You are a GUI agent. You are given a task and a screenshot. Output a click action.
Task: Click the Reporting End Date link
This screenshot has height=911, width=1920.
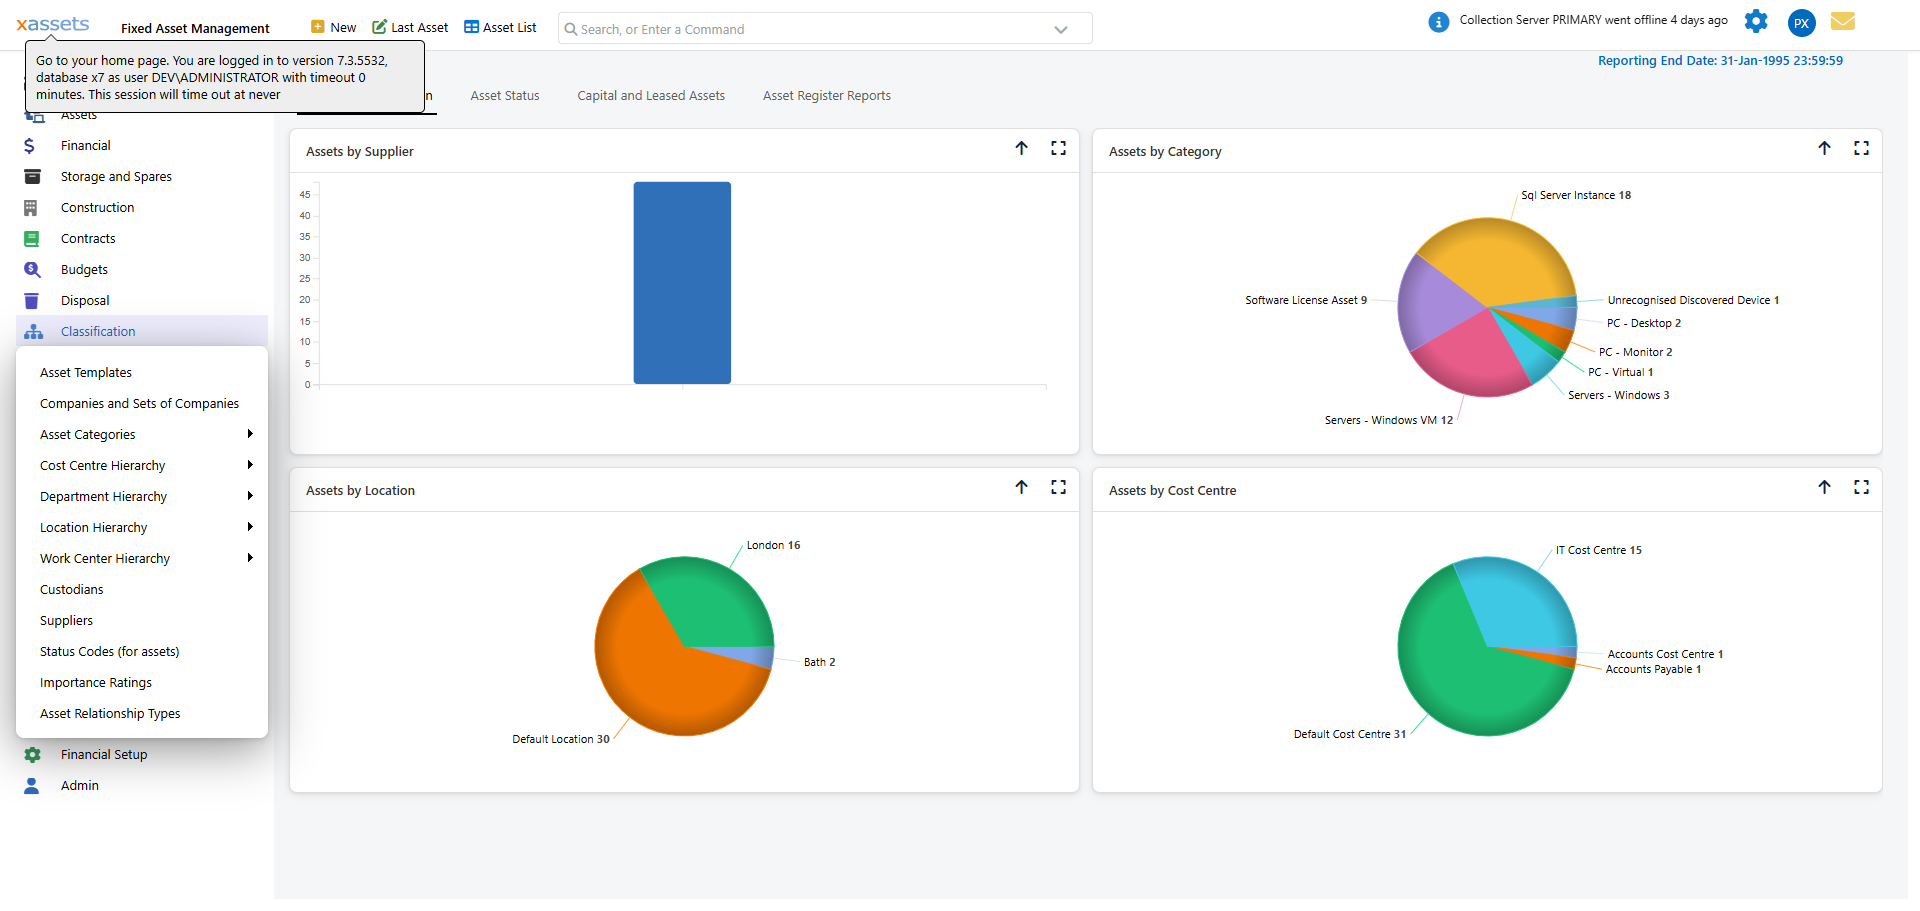[x=1719, y=60]
